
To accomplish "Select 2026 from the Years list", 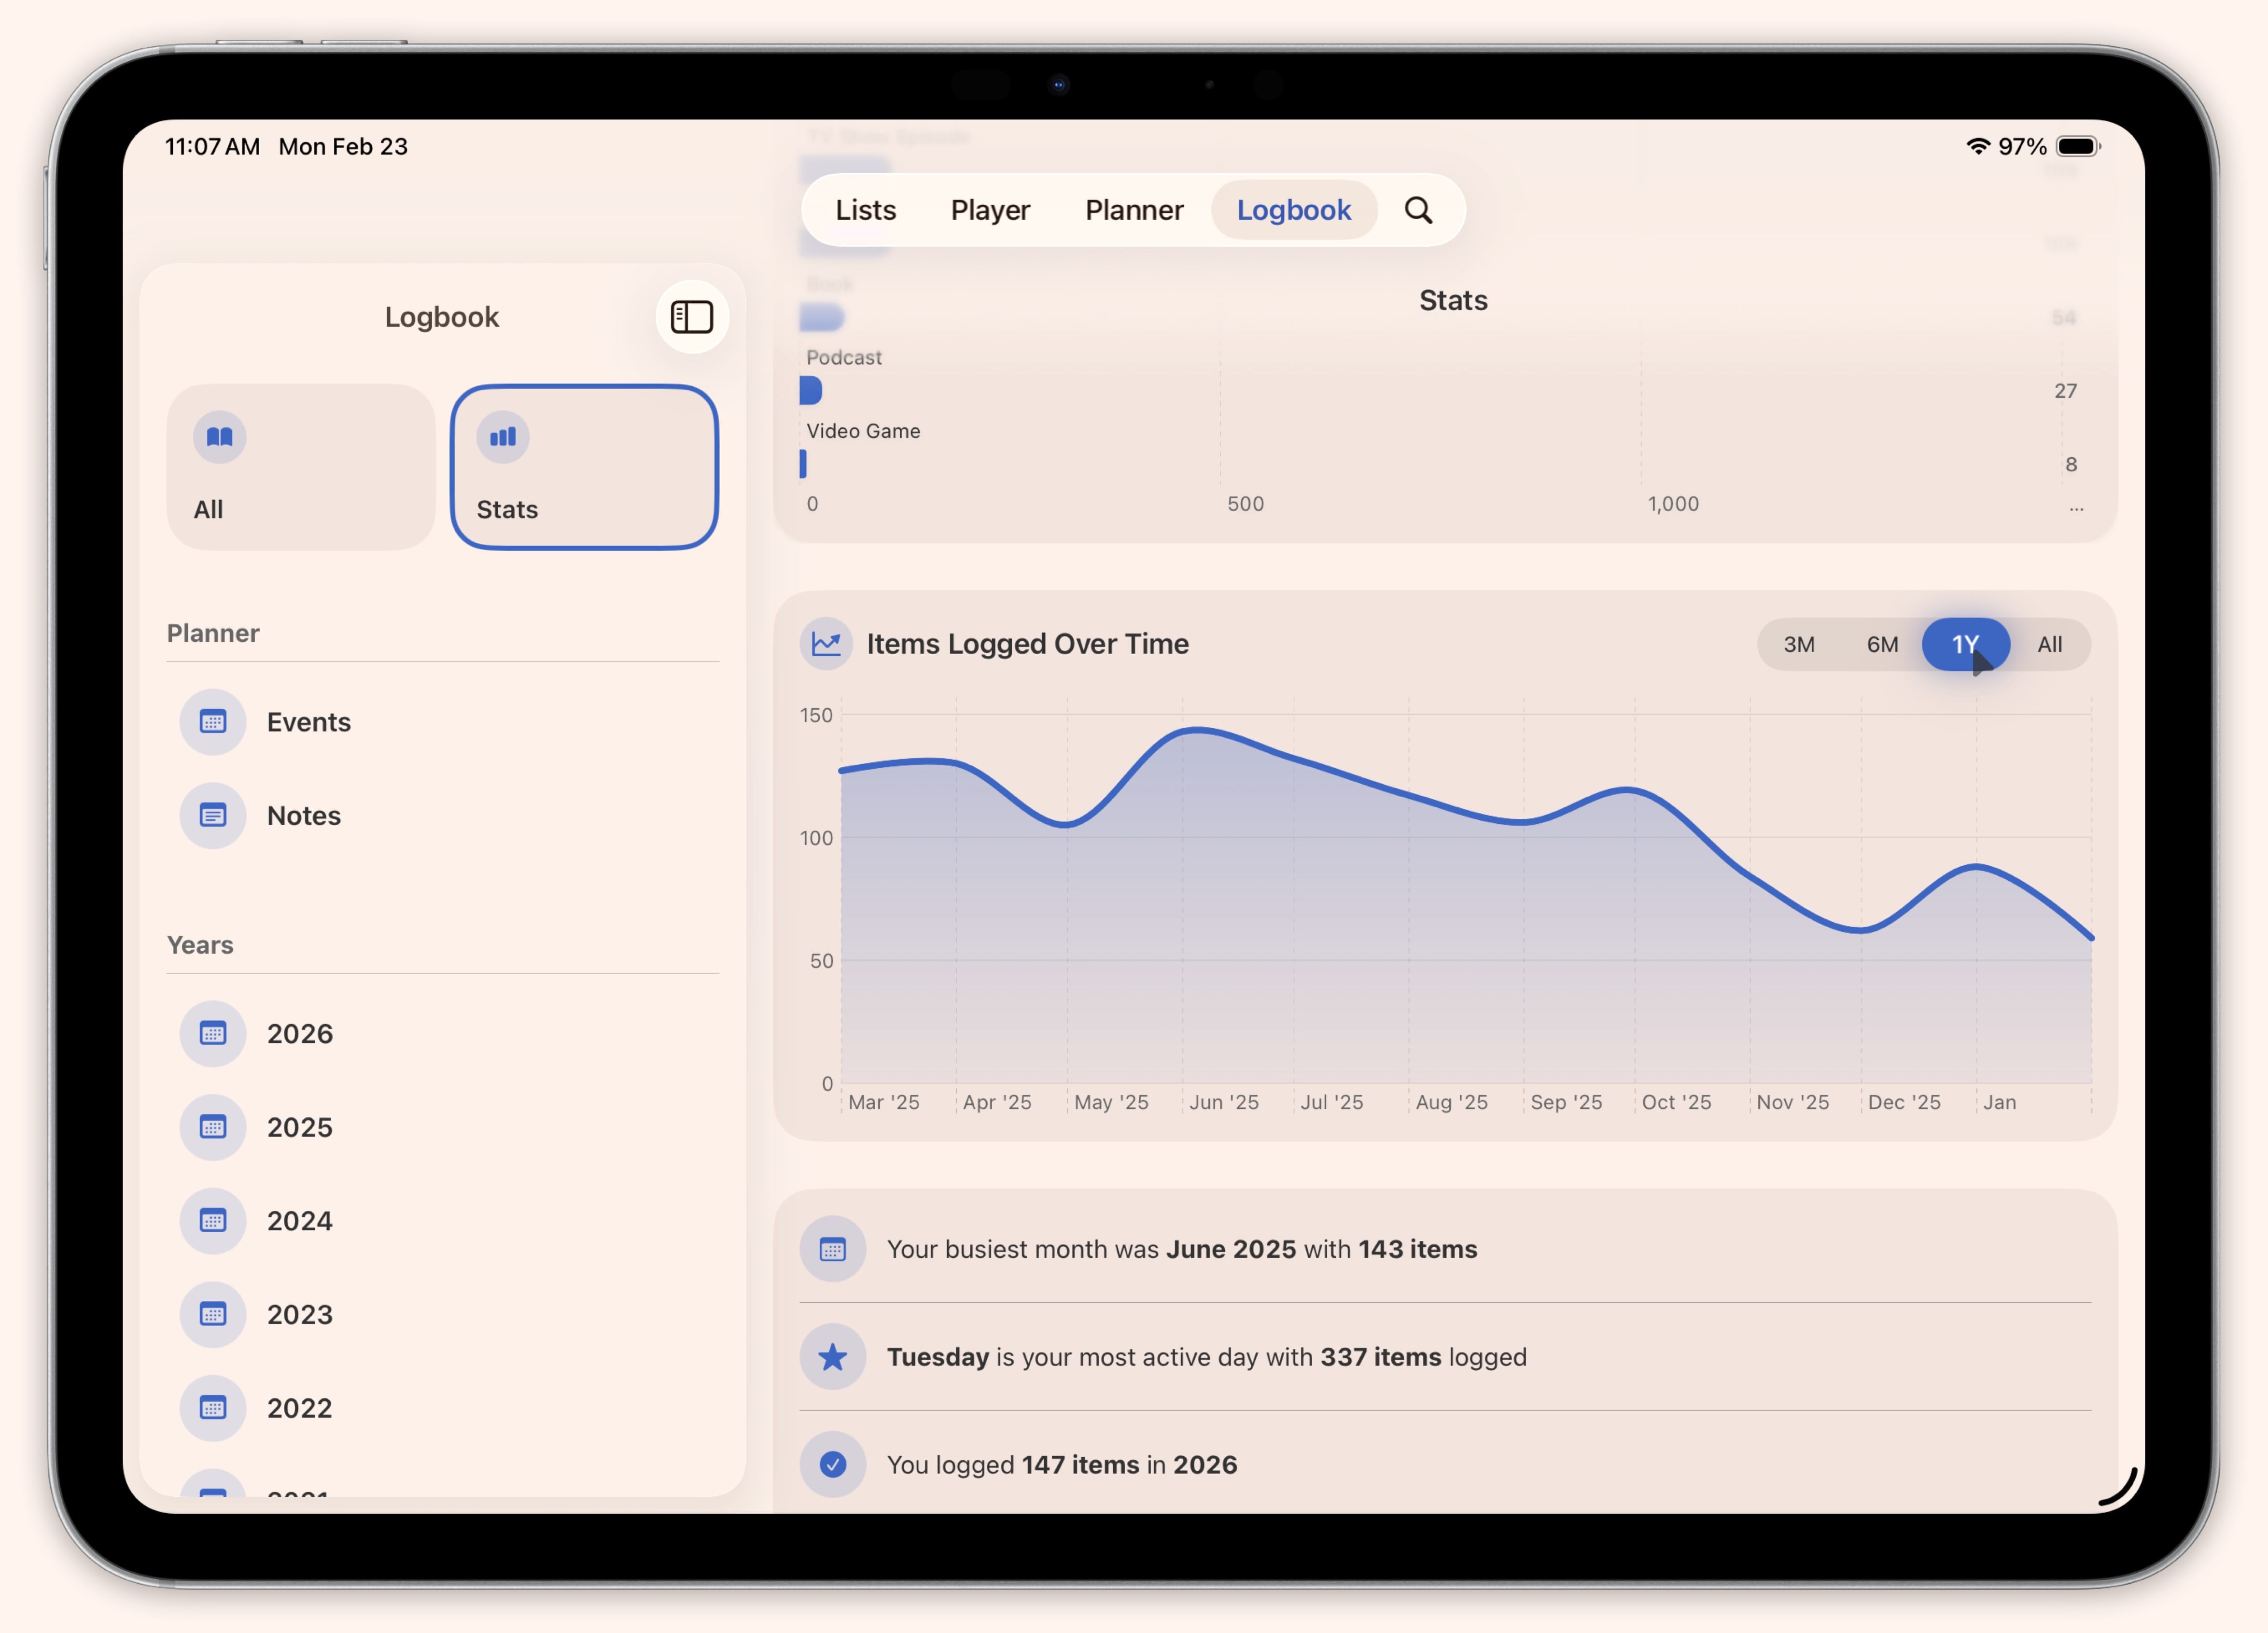I will [x=300, y=1033].
